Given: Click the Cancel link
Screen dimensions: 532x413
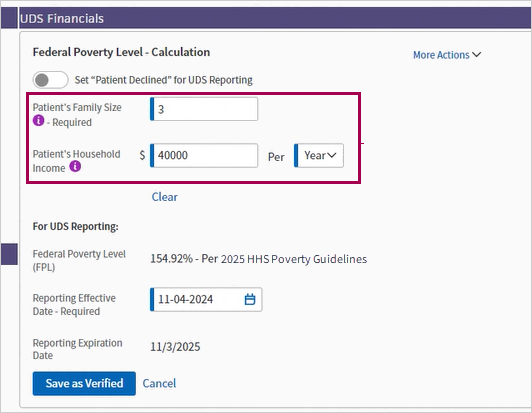Looking at the screenshot, I should coord(159,383).
